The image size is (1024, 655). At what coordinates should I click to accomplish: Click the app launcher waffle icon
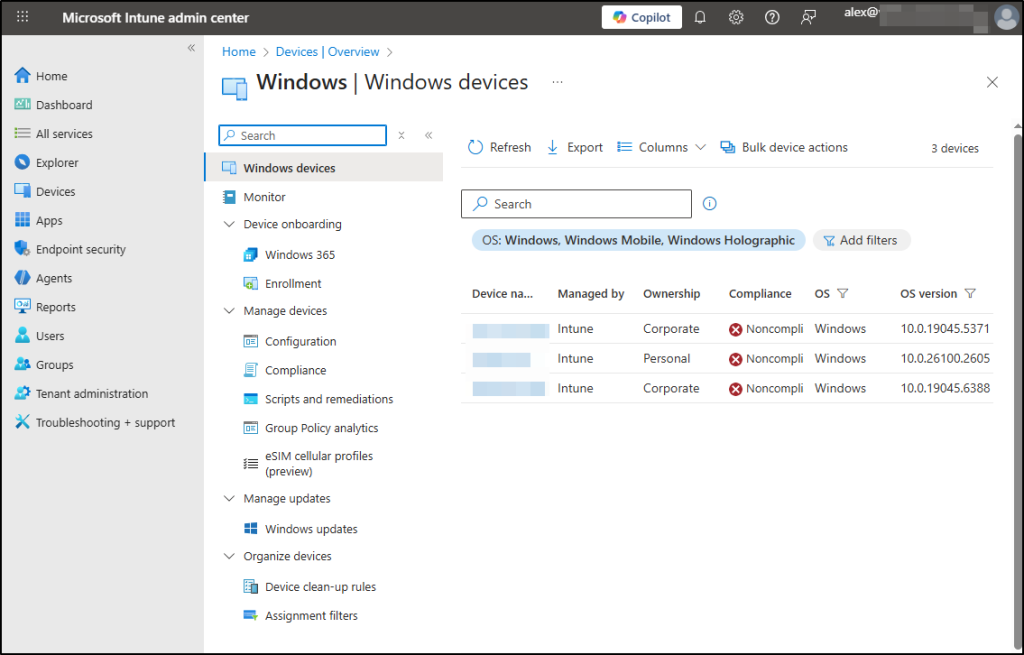pyautogui.click(x=23, y=17)
